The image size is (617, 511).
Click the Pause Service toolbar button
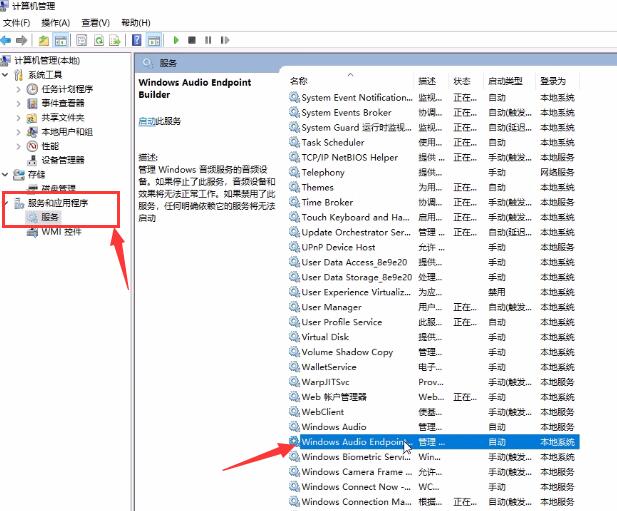pos(208,40)
